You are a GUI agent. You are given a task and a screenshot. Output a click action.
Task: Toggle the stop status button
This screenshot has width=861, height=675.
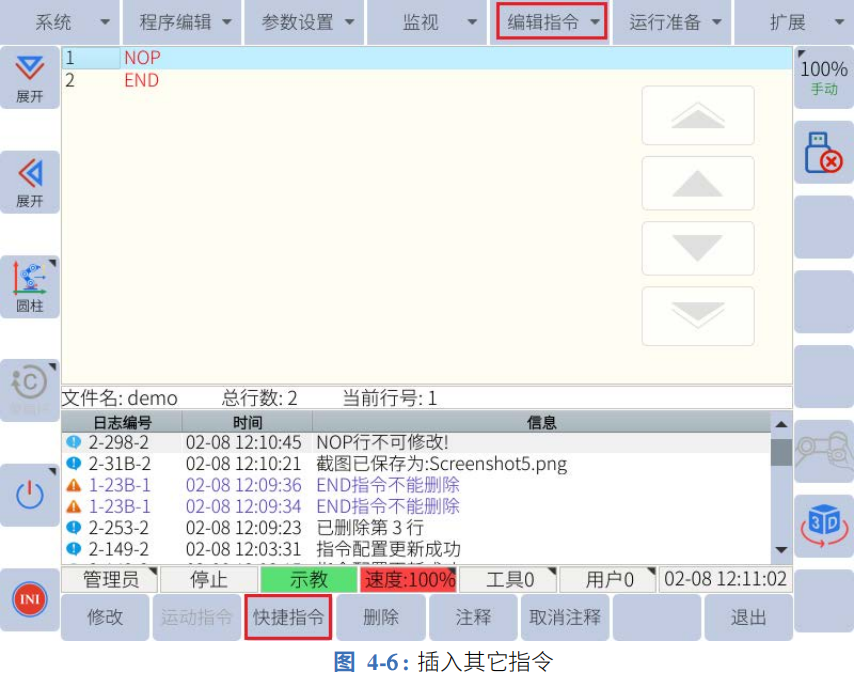pyautogui.click(x=209, y=579)
